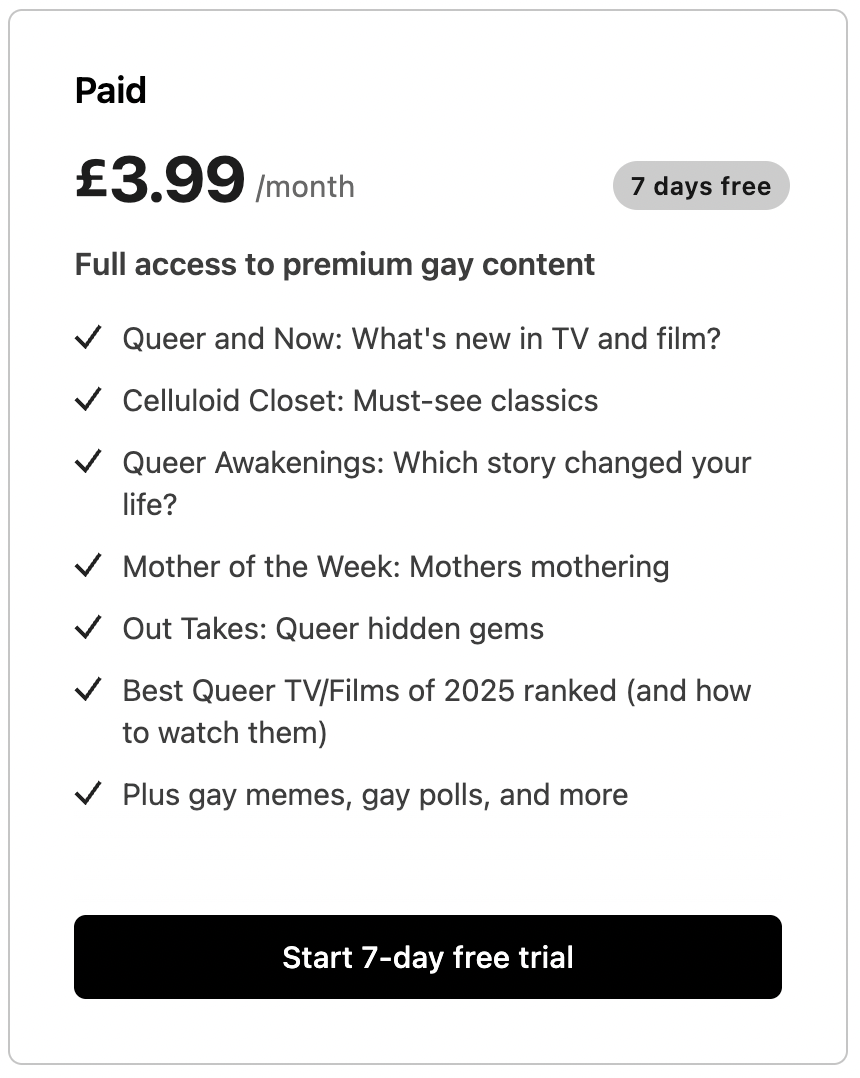Click the /month billing period label

pyautogui.click(x=305, y=187)
